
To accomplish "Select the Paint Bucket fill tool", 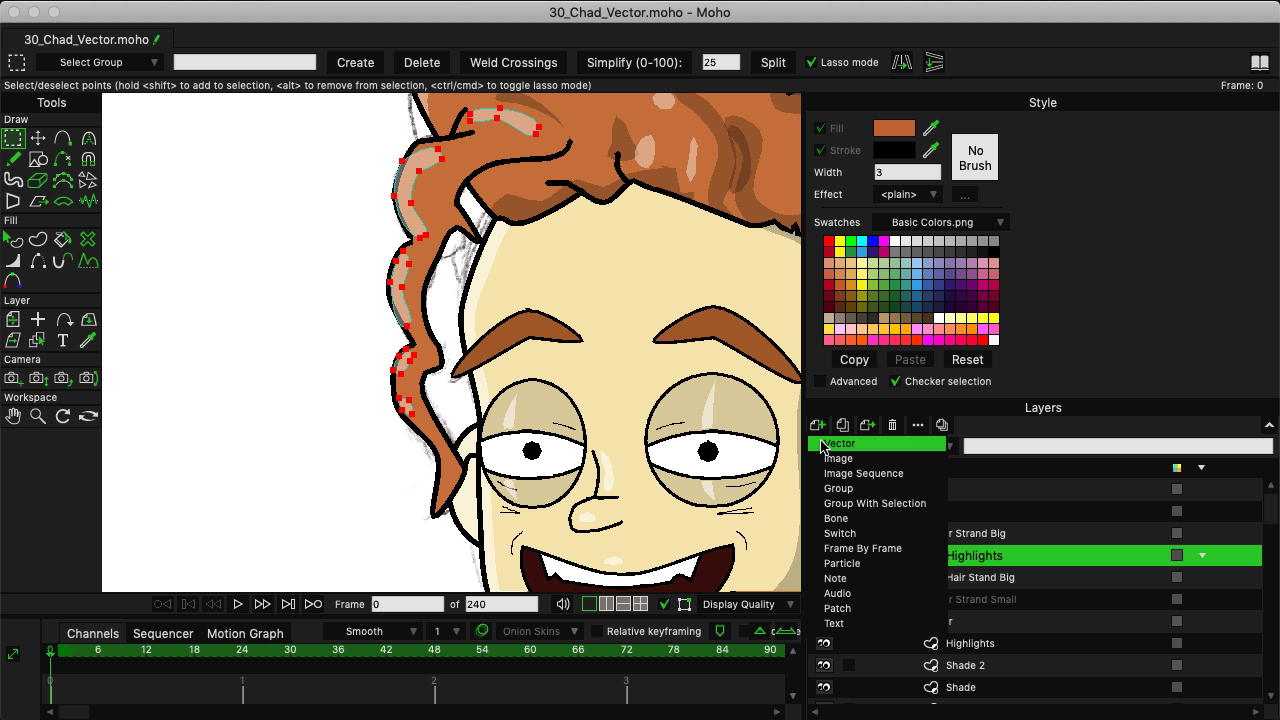I will (60, 240).
